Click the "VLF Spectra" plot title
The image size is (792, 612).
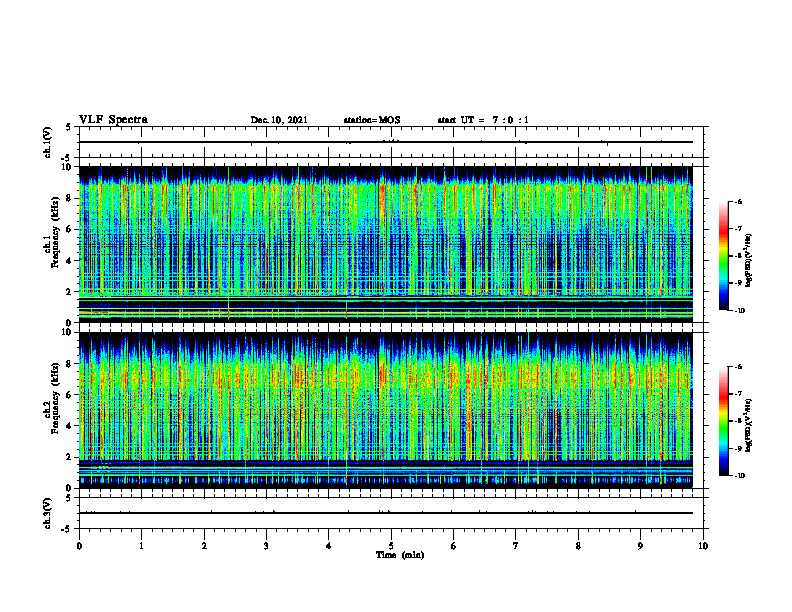coord(113,120)
